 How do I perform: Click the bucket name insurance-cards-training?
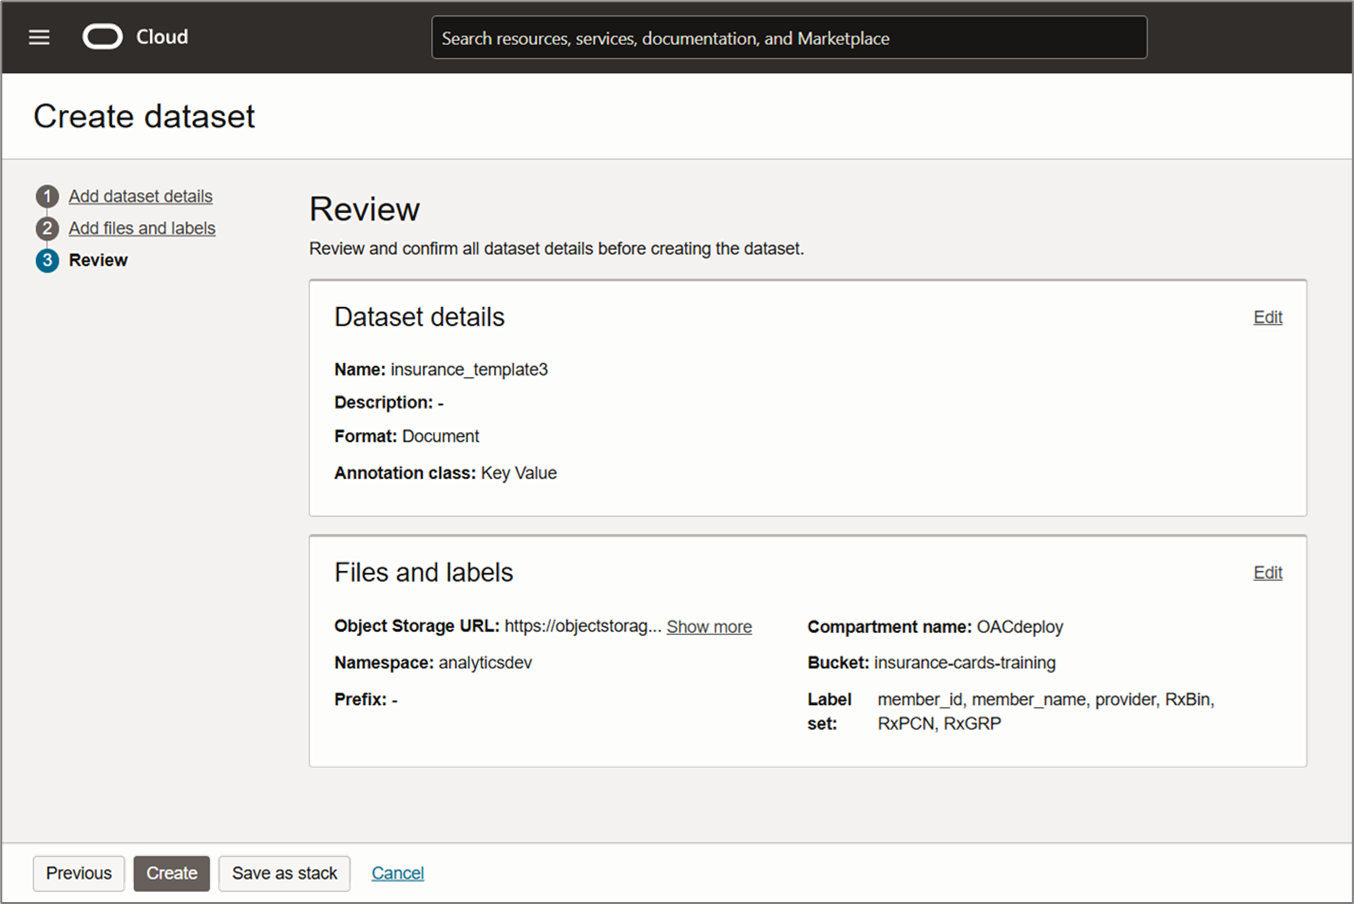[x=965, y=662]
